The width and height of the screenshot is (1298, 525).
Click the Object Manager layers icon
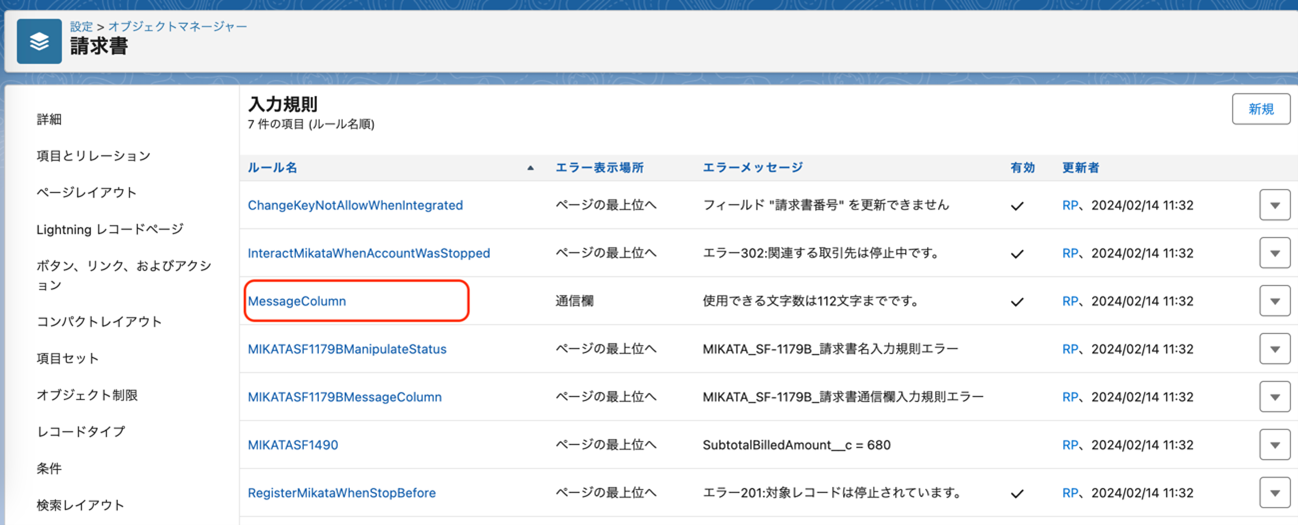(x=39, y=41)
